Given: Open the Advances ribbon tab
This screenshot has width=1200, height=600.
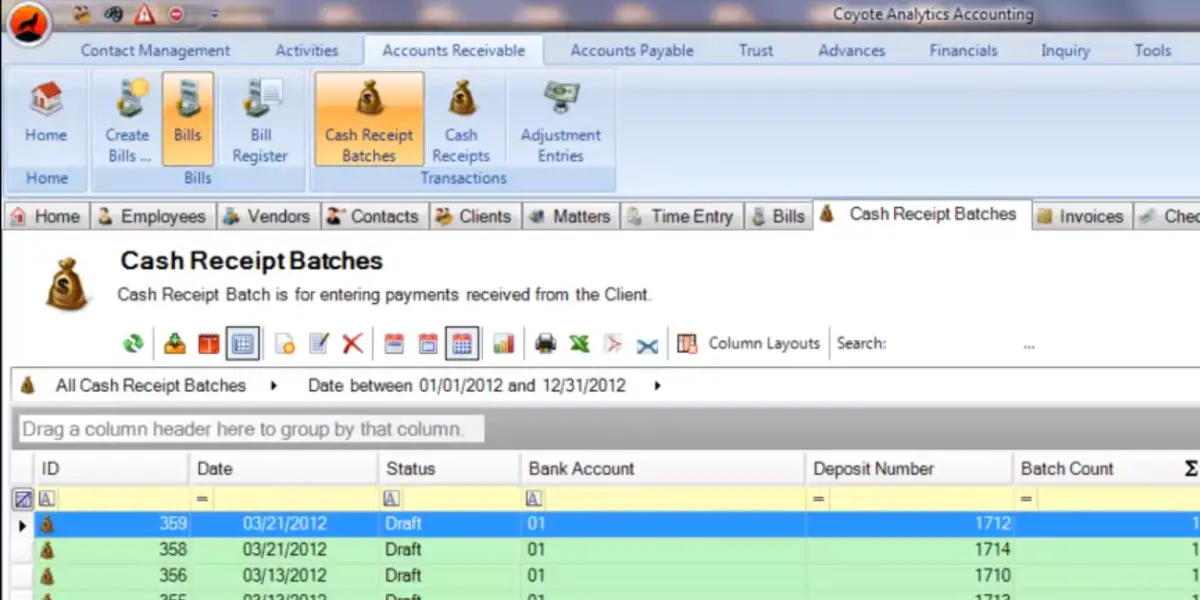Looking at the screenshot, I should 851,50.
